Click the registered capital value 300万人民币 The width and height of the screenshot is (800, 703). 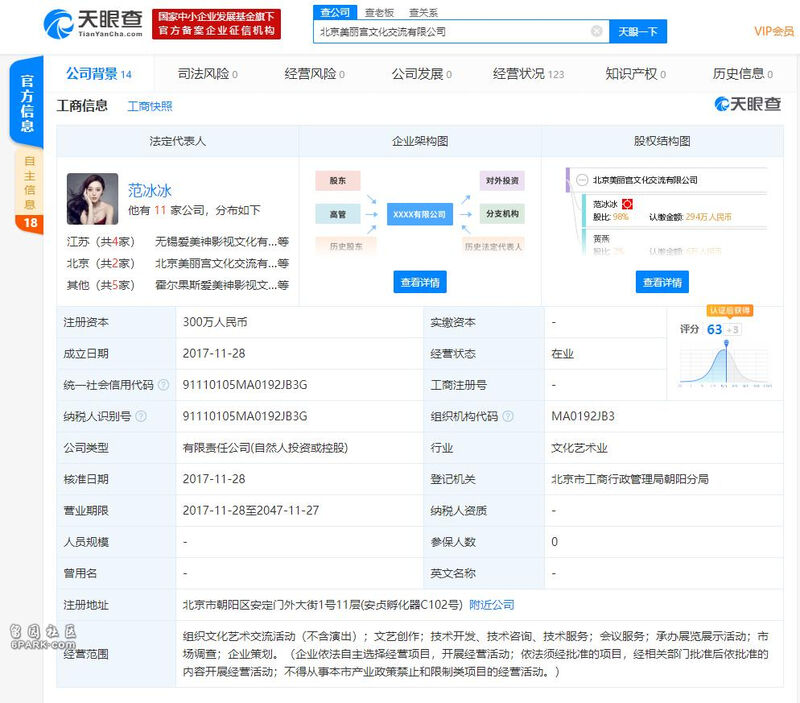coord(215,322)
